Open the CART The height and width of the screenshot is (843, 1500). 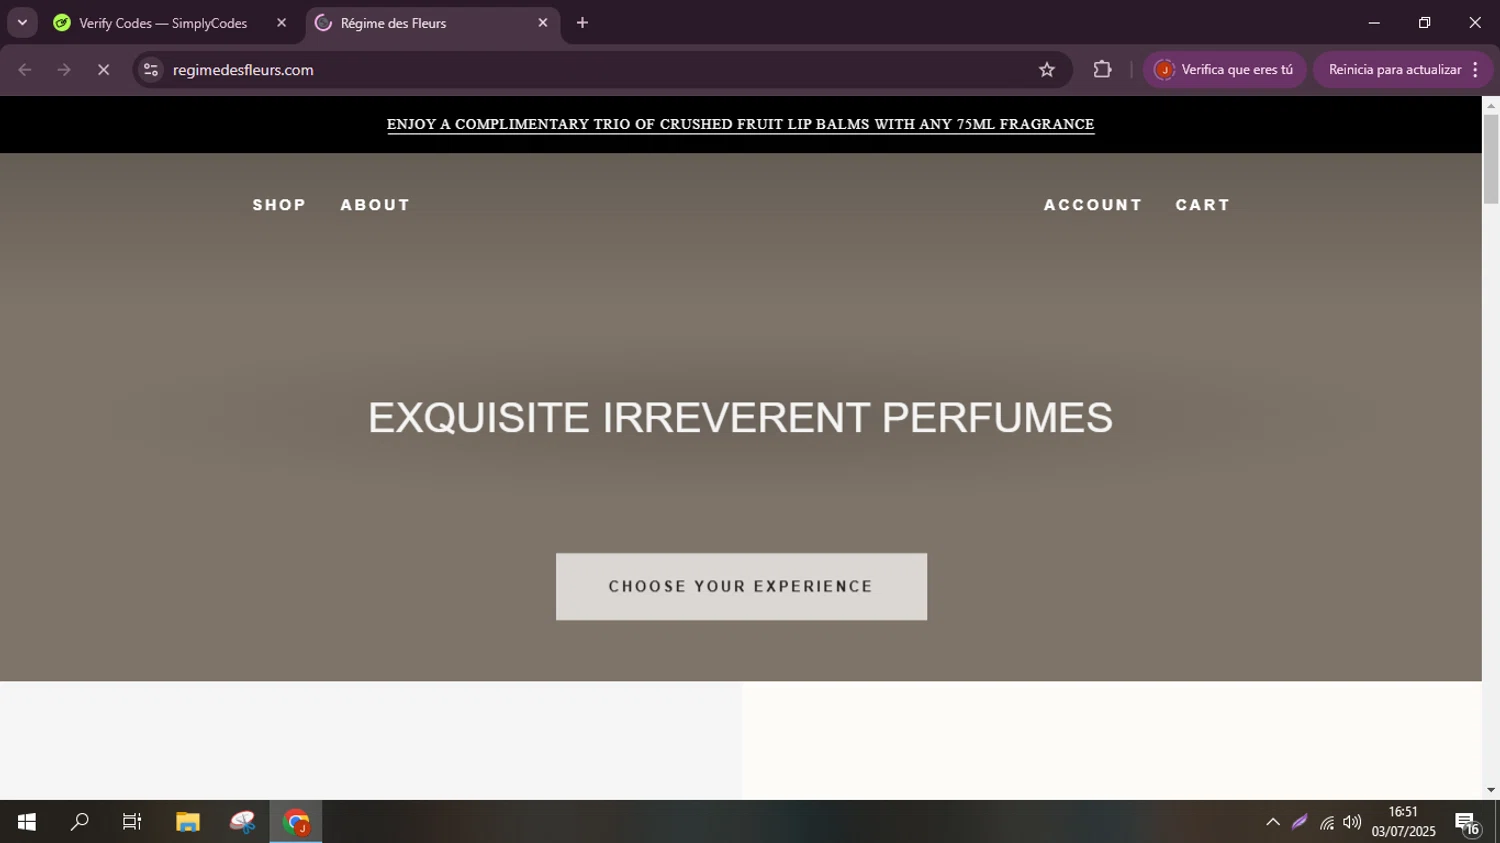[x=1203, y=205]
